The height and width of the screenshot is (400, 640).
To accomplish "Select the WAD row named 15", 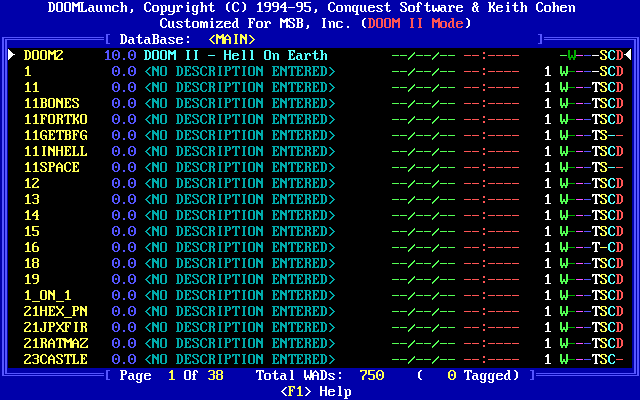I will (320, 231).
